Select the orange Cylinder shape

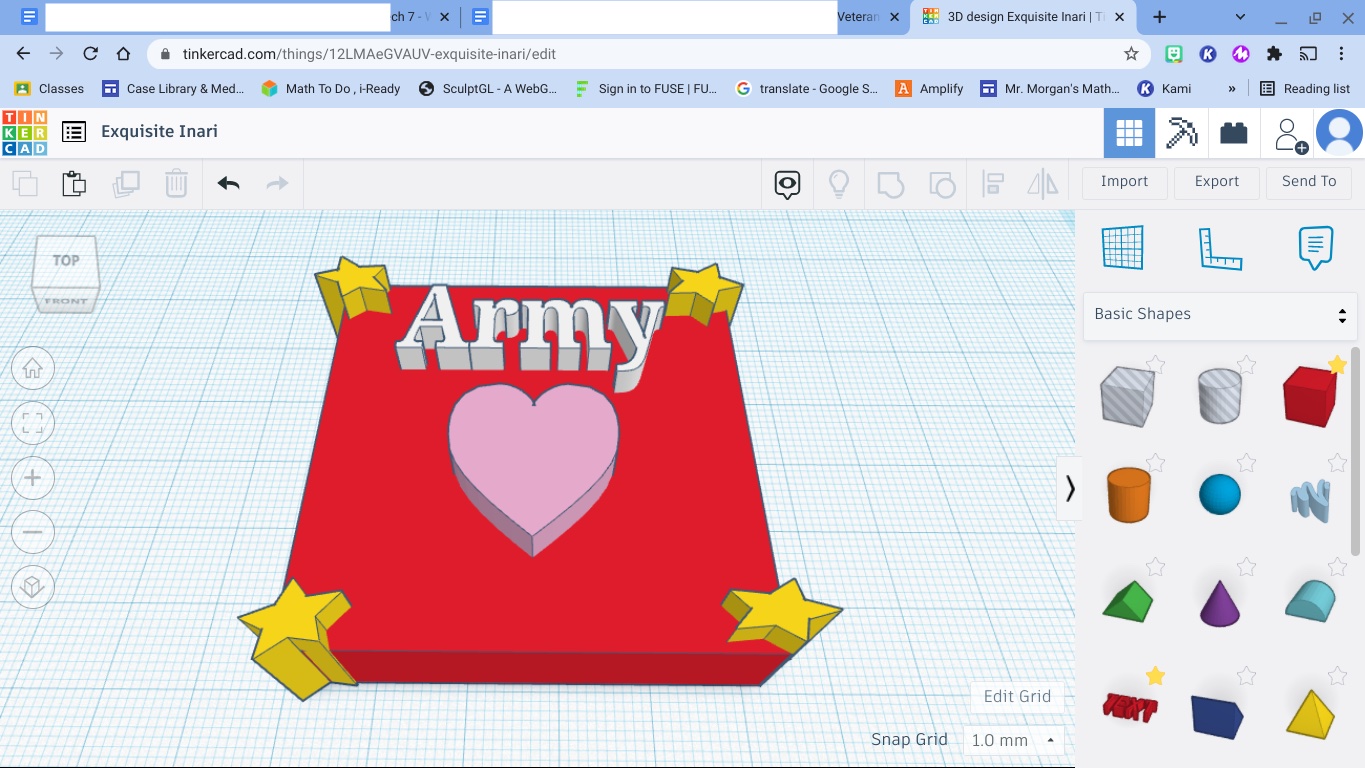point(1128,495)
